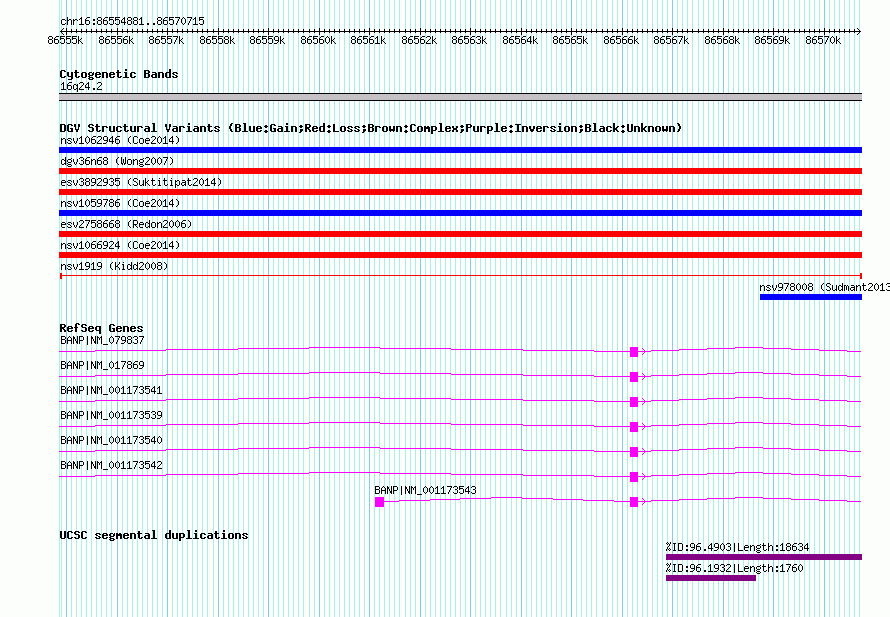Open the DGV Structural Variants track title
This screenshot has width=890, height=617.
[371, 128]
